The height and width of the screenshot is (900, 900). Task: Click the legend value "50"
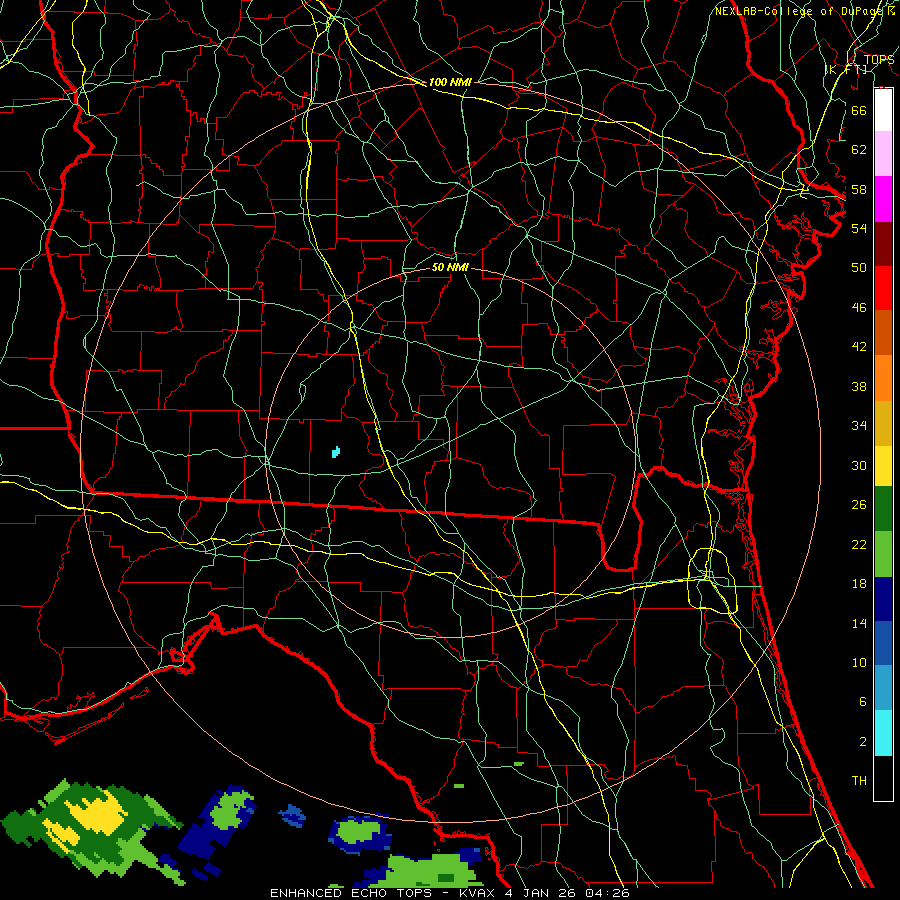pos(859,267)
